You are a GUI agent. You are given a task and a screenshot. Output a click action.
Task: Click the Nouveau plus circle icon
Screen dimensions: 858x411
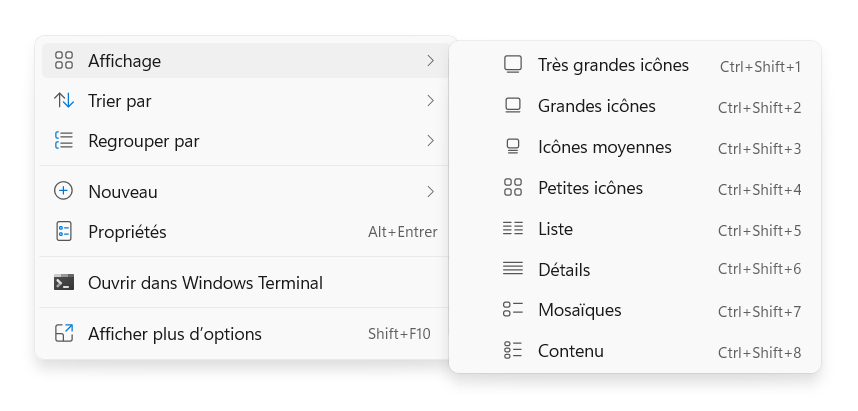pos(63,191)
